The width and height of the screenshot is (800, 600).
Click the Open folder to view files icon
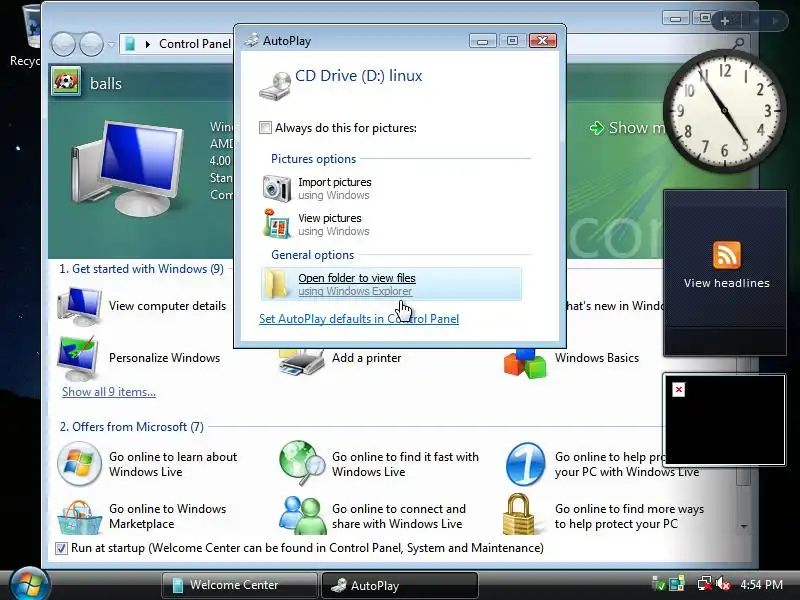click(277, 284)
